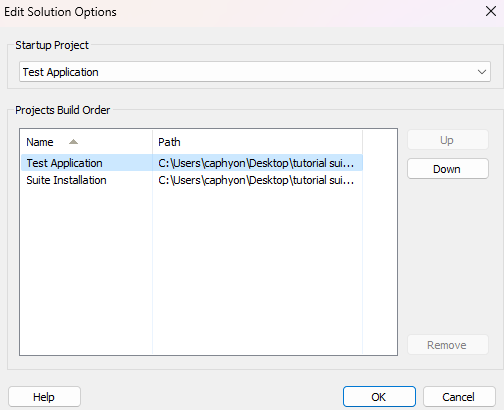Select the Suite Installation row
Screen dimensions: 504x410
point(192,180)
